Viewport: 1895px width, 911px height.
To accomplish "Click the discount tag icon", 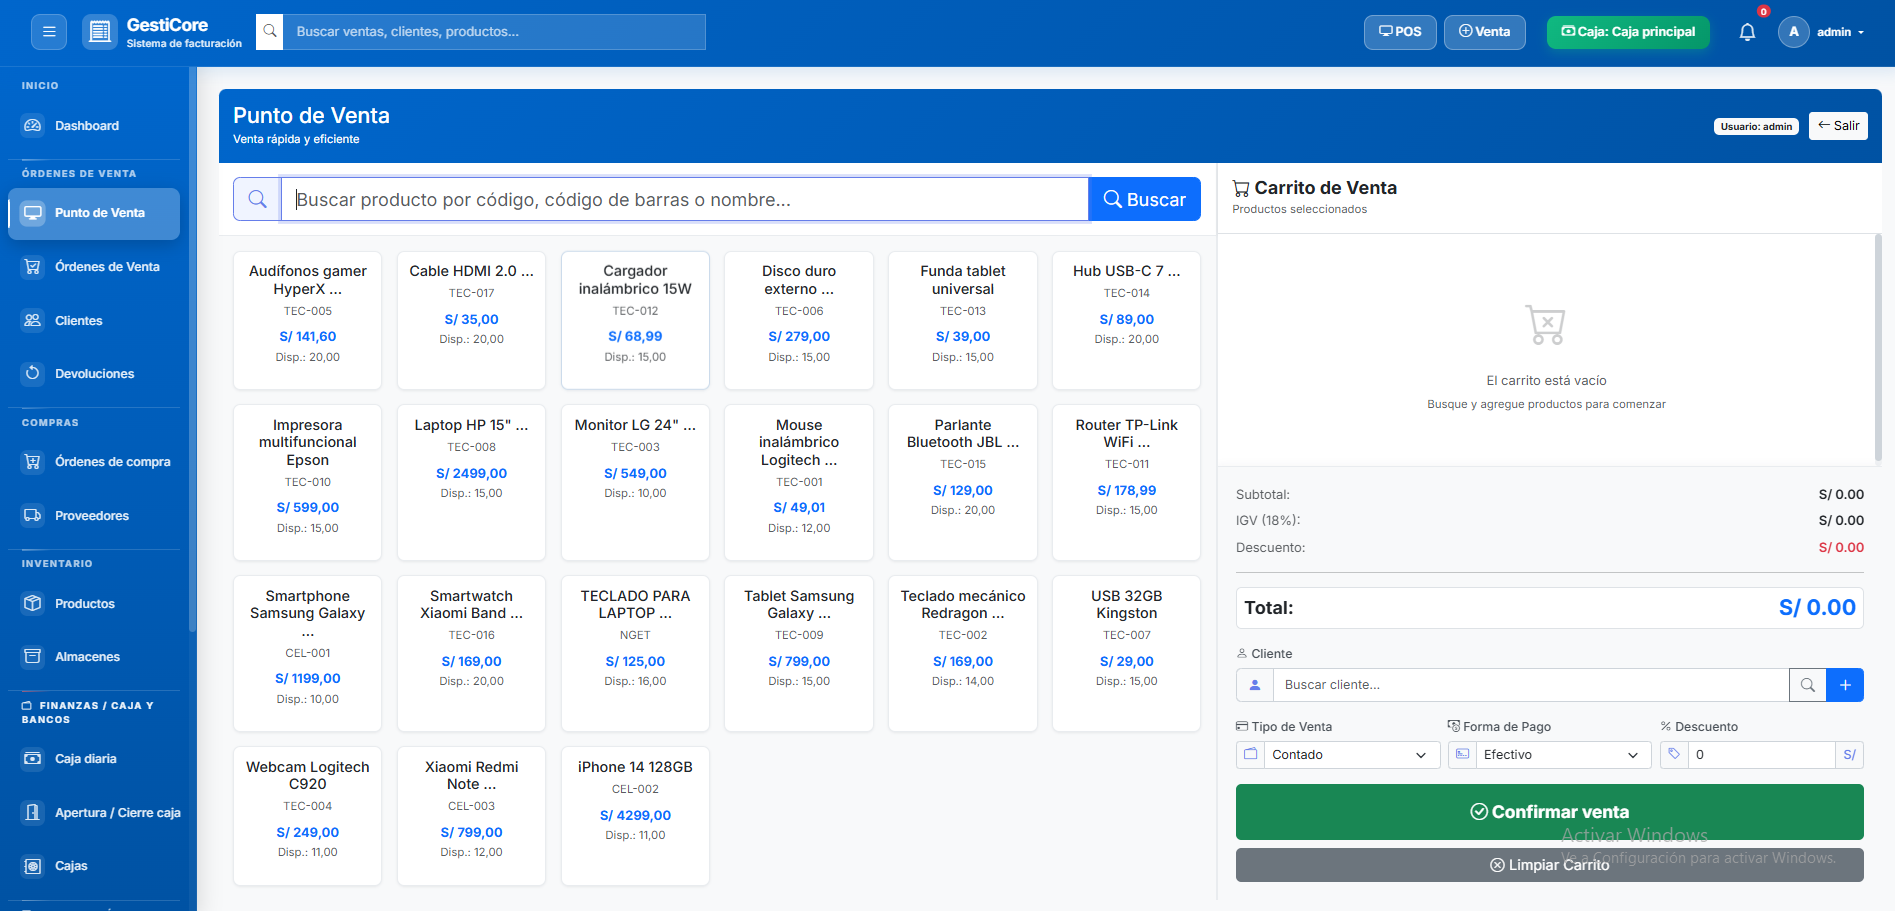I will click(x=1674, y=755).
